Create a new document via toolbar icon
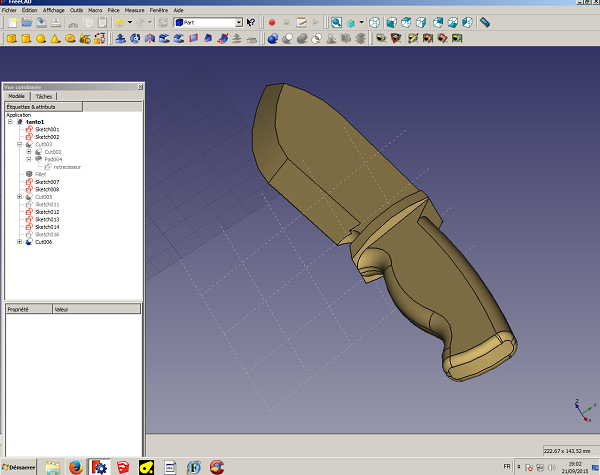Screen dimensions: 600x475 click(12, 23)
